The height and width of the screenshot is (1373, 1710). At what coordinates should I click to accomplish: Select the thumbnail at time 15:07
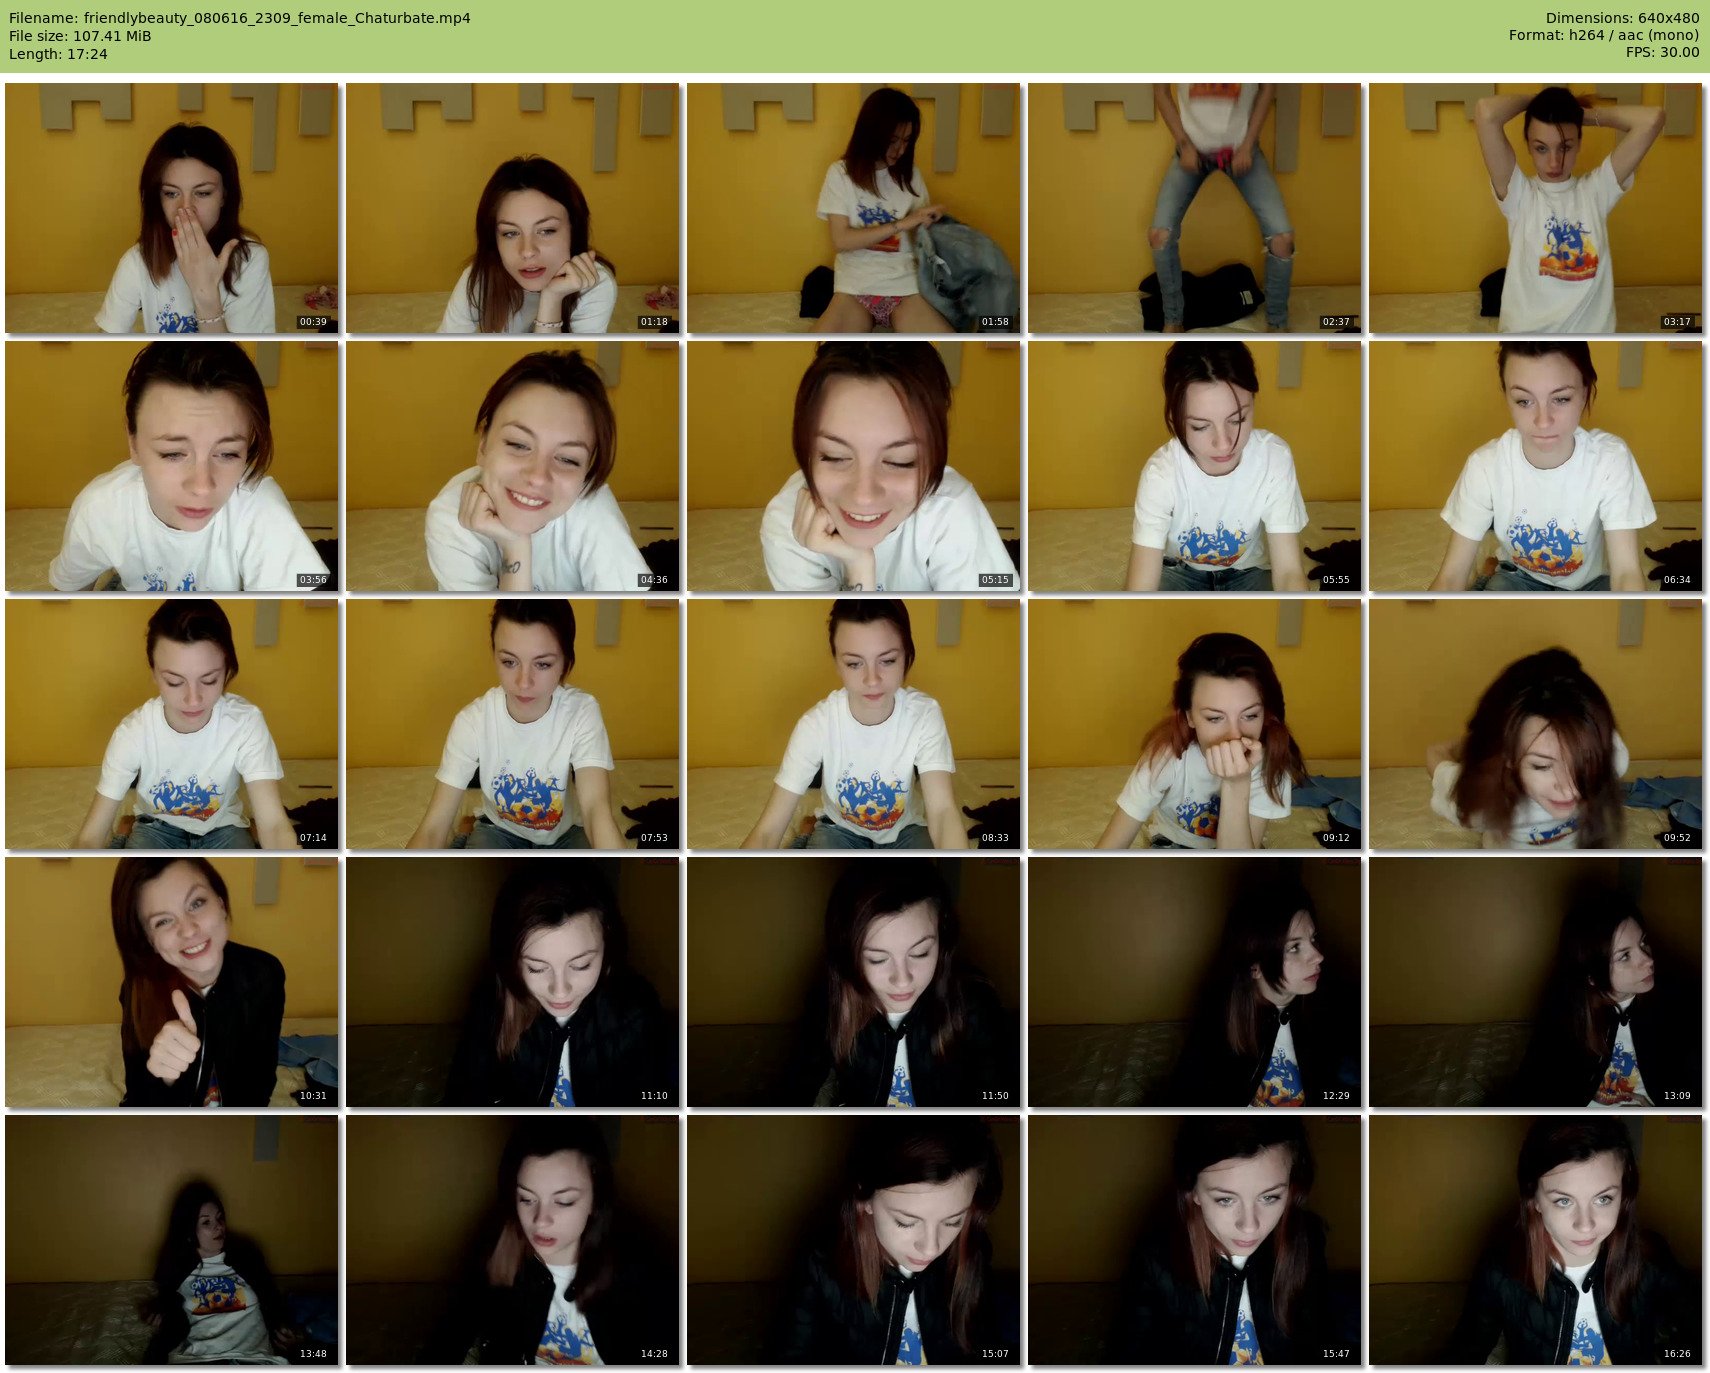pyautogui.click(x=854, y=1240)
